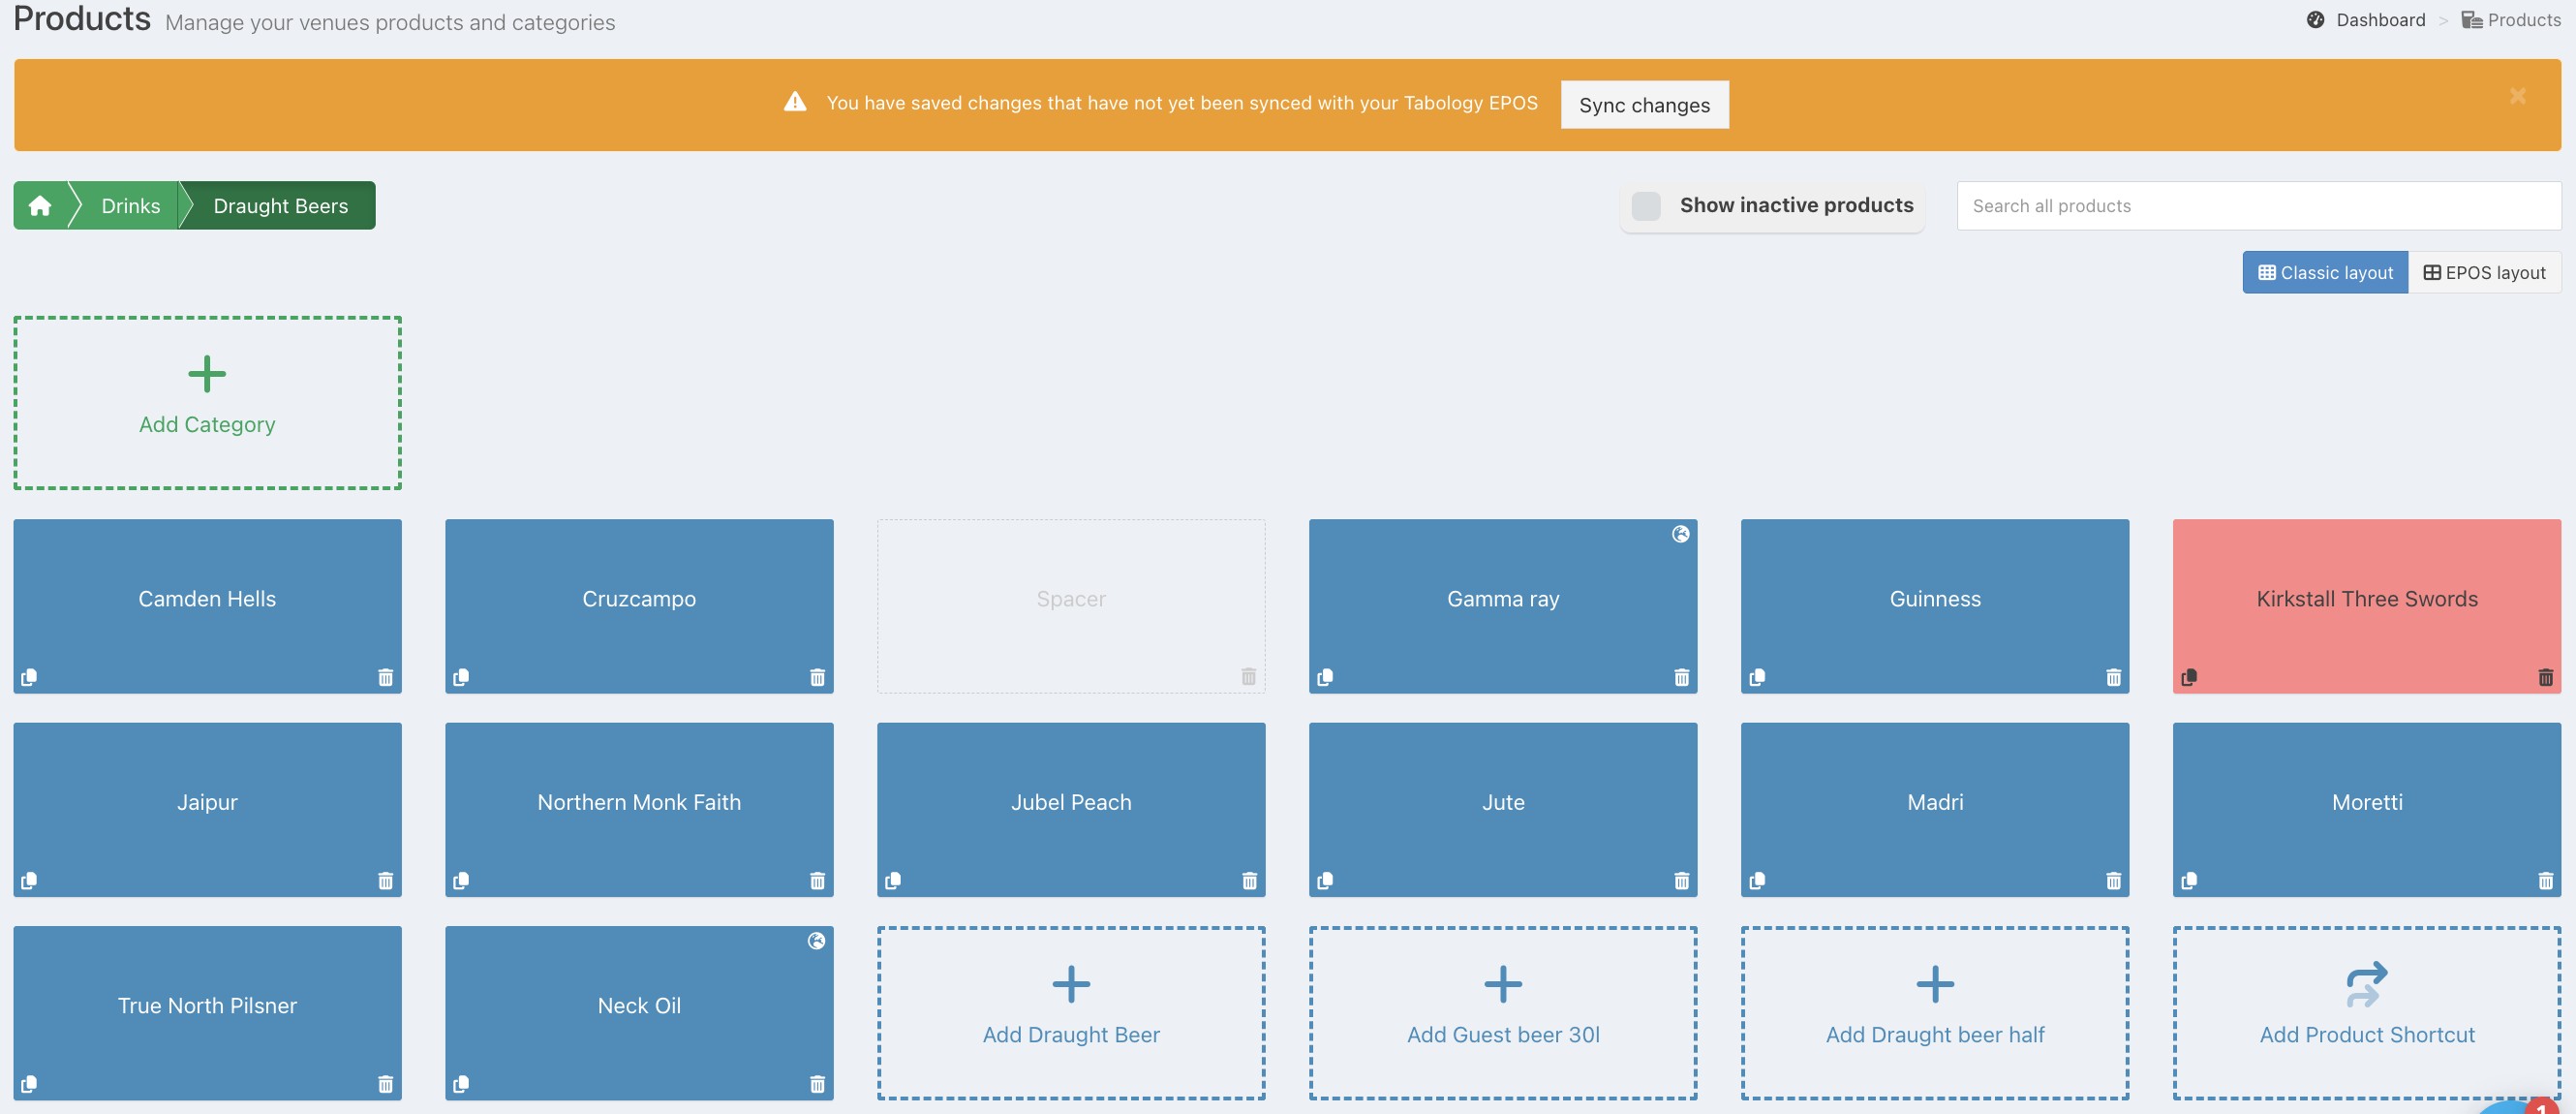The width and height of the screenshot is (2576, 1114).
Task: Delete the Cruzcampo product
Action: coord(818,677)
